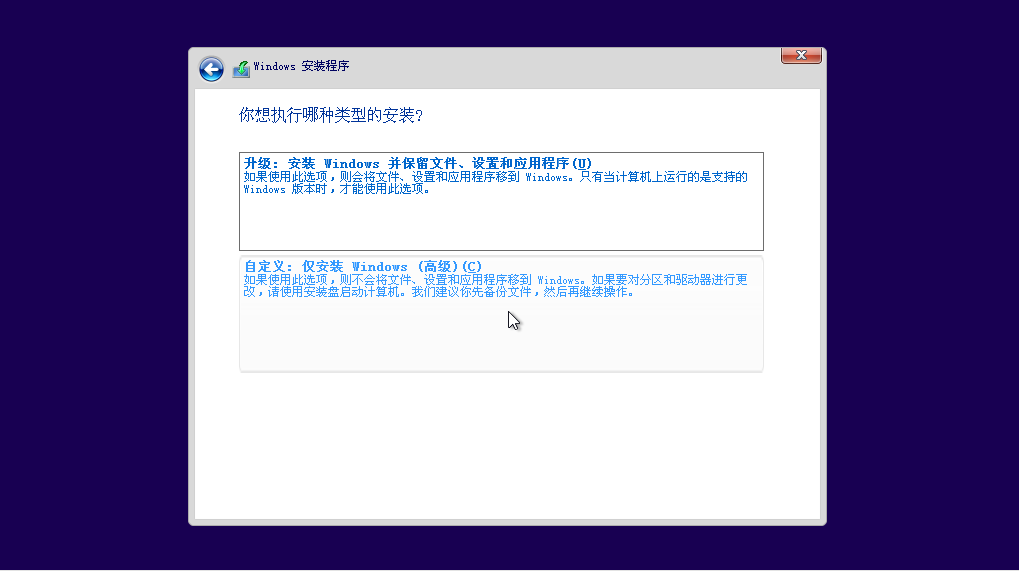1019x571 pixels.
Task: Click the heading 你想执行哪种类型的安装?
Action: pyautogui.click(x=331, y=116)
